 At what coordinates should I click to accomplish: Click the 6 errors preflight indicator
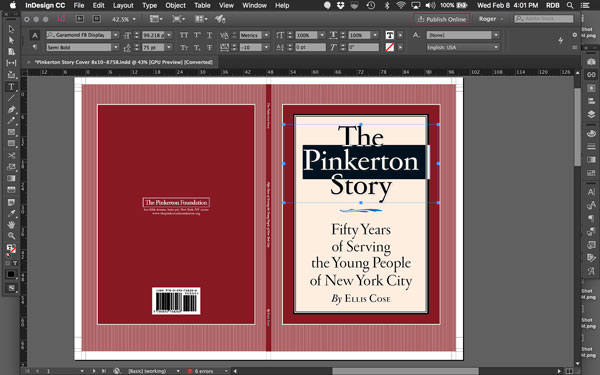(200, 371)
